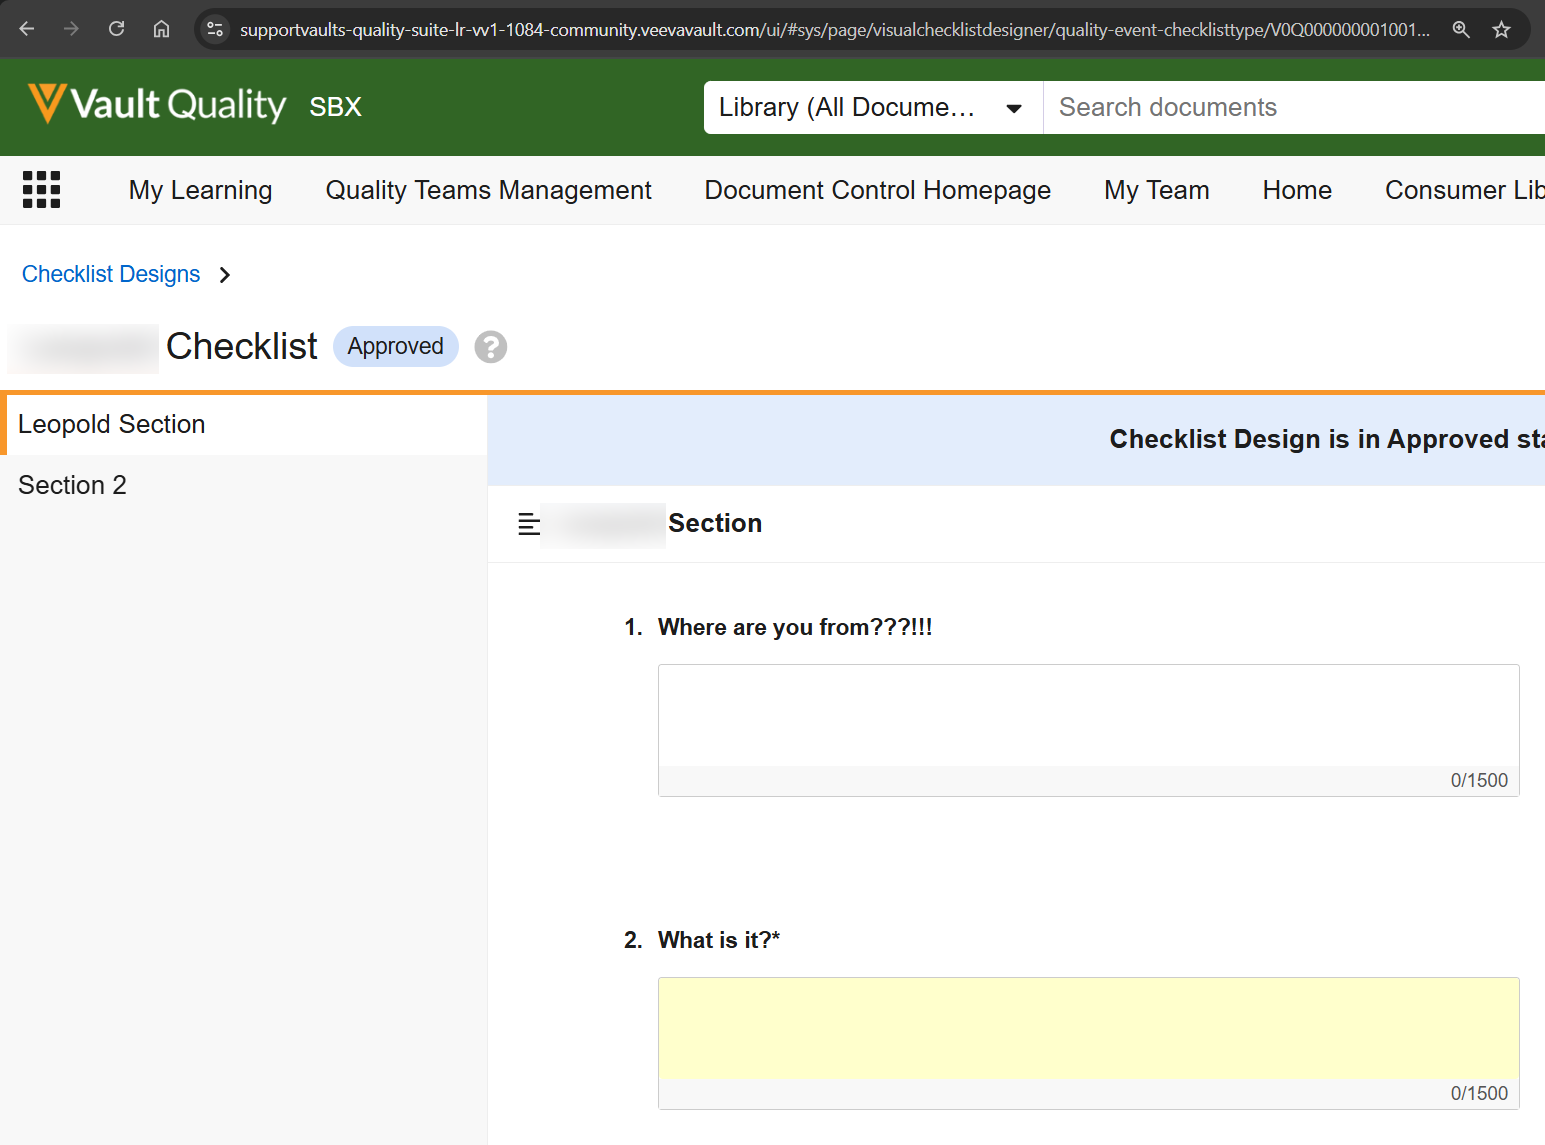Reload the page with the refresh icon
Screen dimensions: 1545x1145
click(116, 29)
